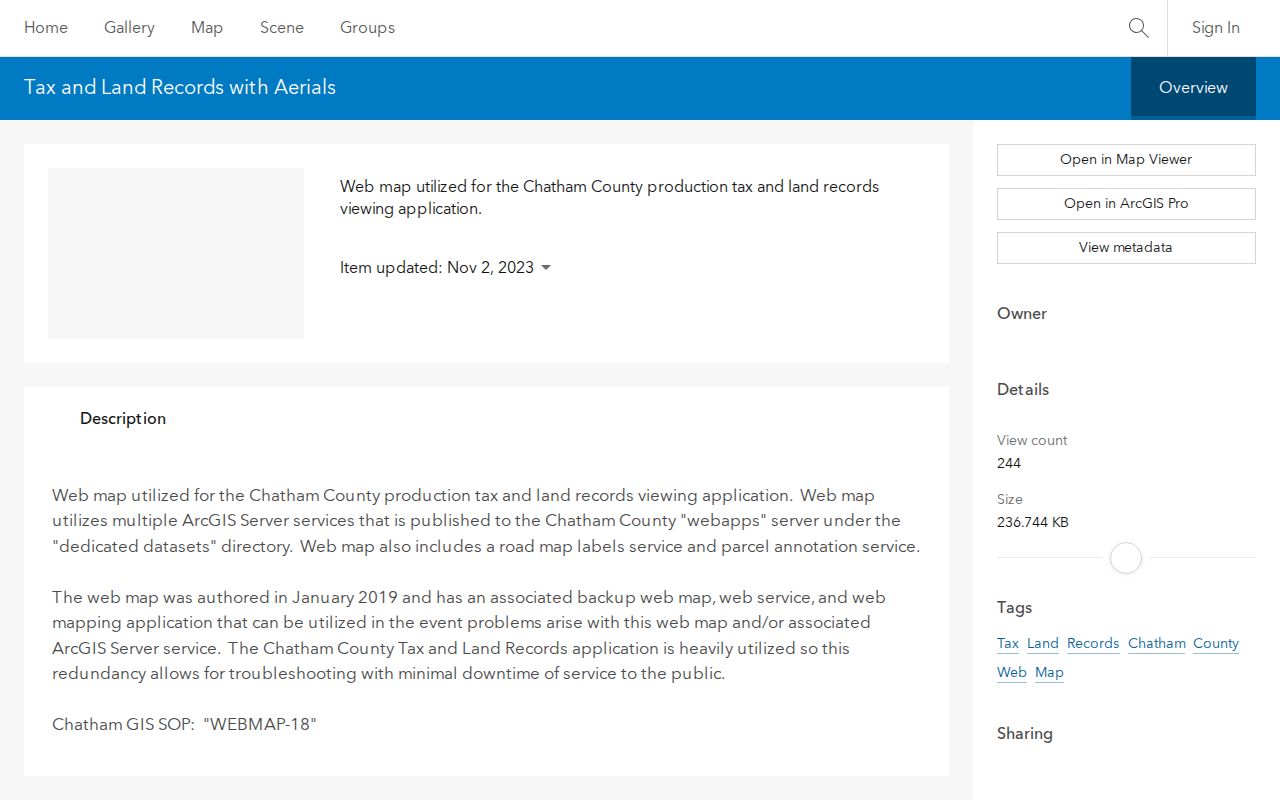Click Open in ArcGIS Pro button

coord(1126,204)
